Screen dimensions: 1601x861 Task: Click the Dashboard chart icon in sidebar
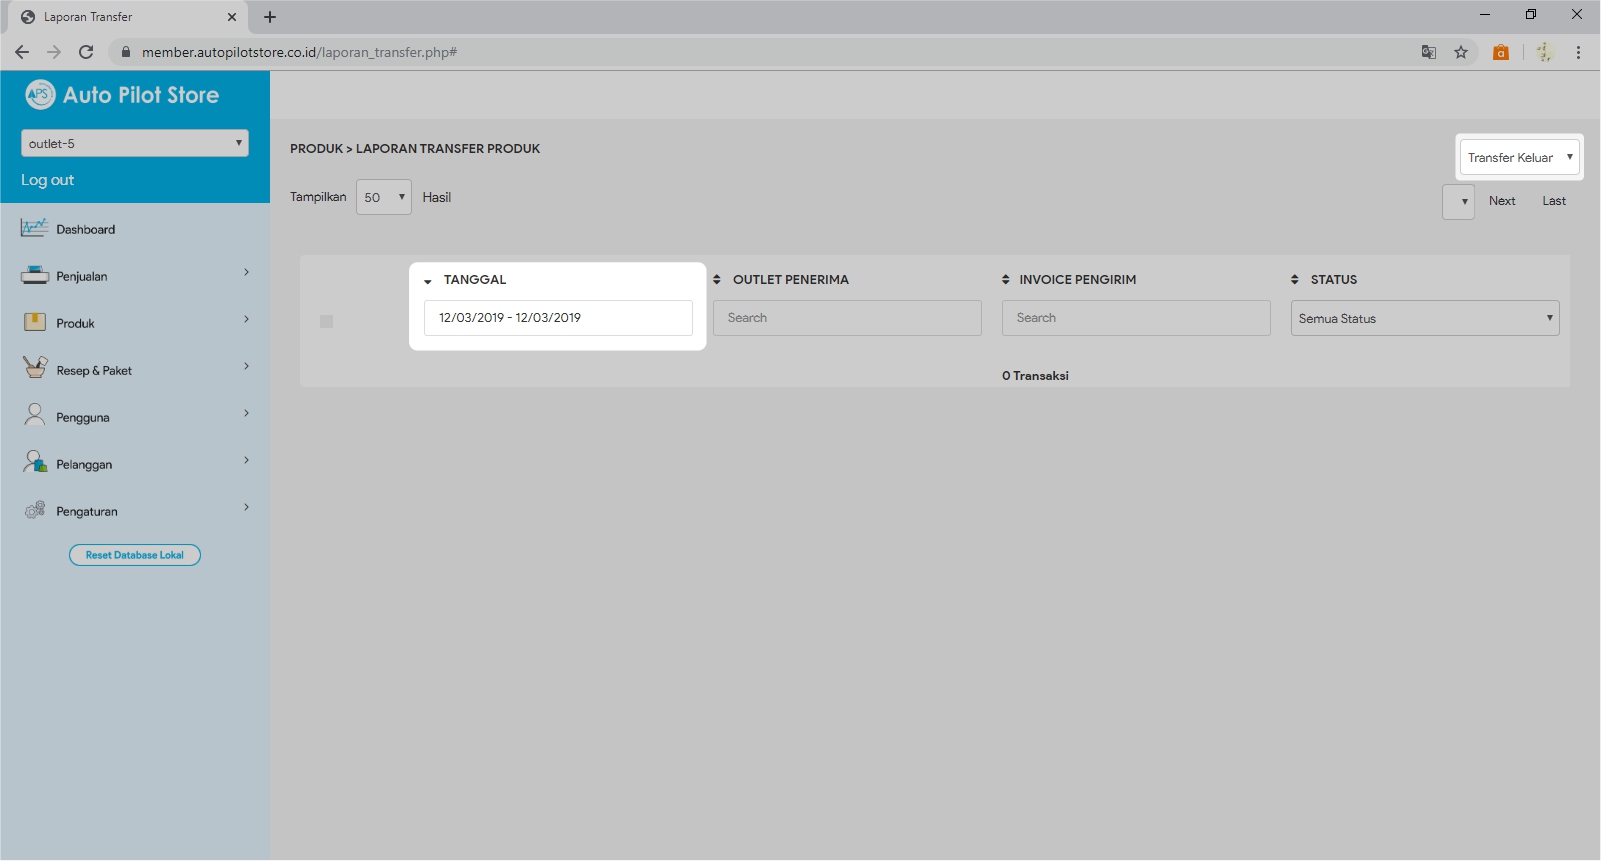tap(34, 229)
